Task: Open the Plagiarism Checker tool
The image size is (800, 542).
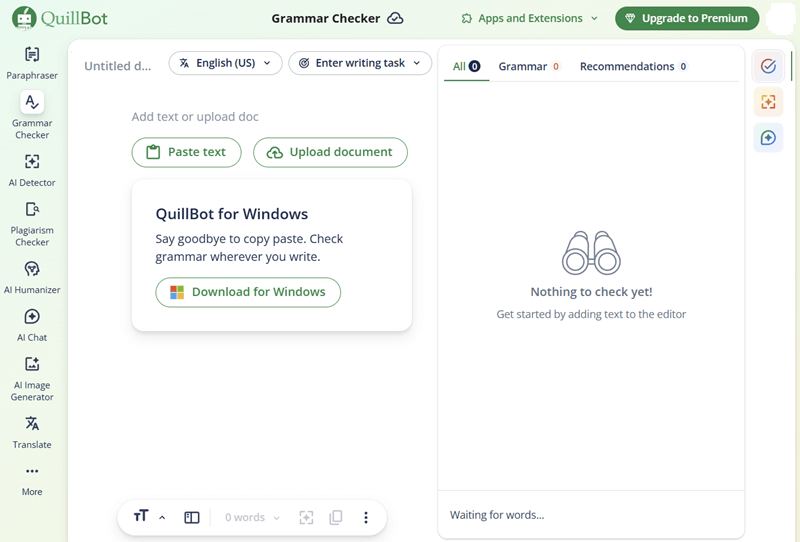Action: pyautogui.click(x=32, y=225)
